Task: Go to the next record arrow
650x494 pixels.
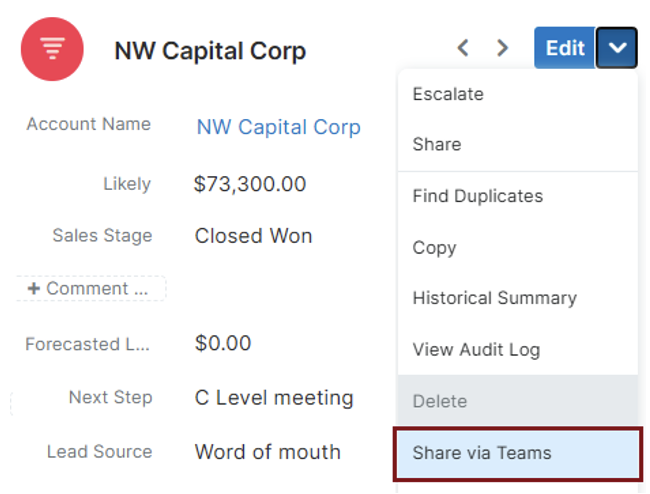Action: click(x=503, y=48)
